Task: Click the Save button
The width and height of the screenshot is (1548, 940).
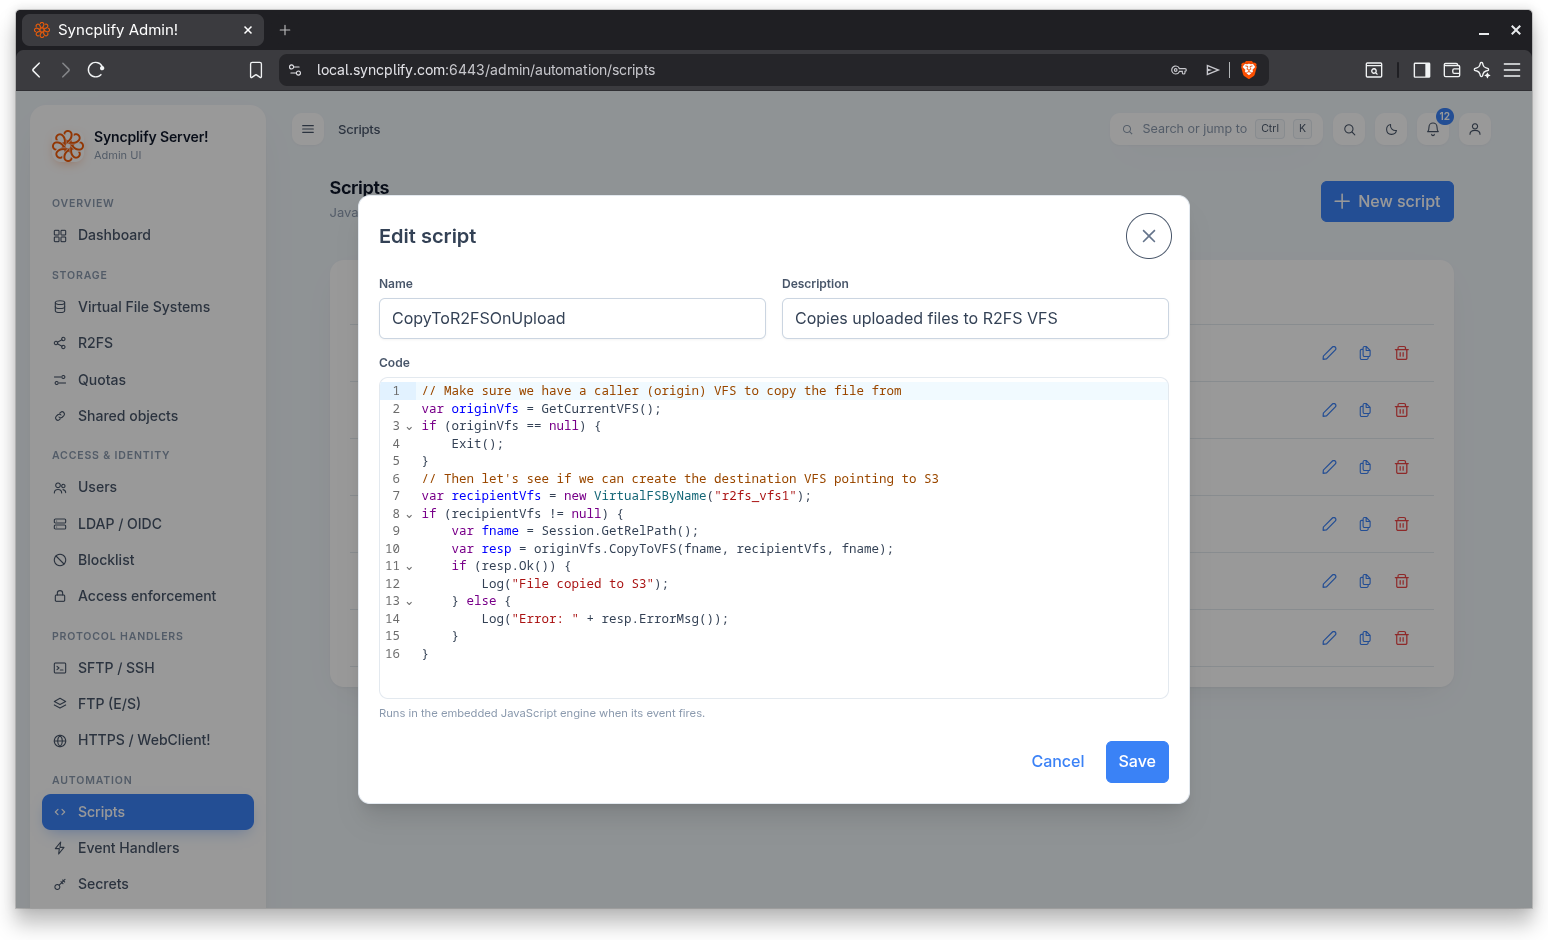Action: pos(1137,762)
